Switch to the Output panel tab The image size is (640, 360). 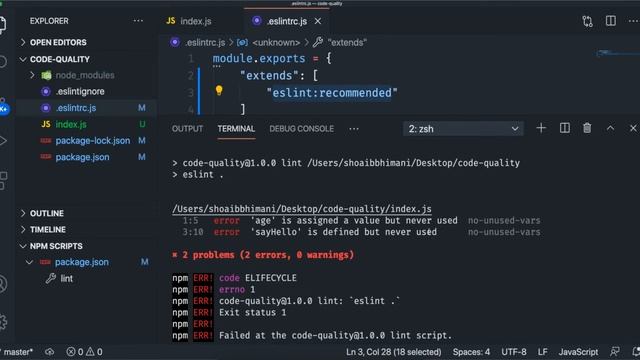(x=187, y=129)
